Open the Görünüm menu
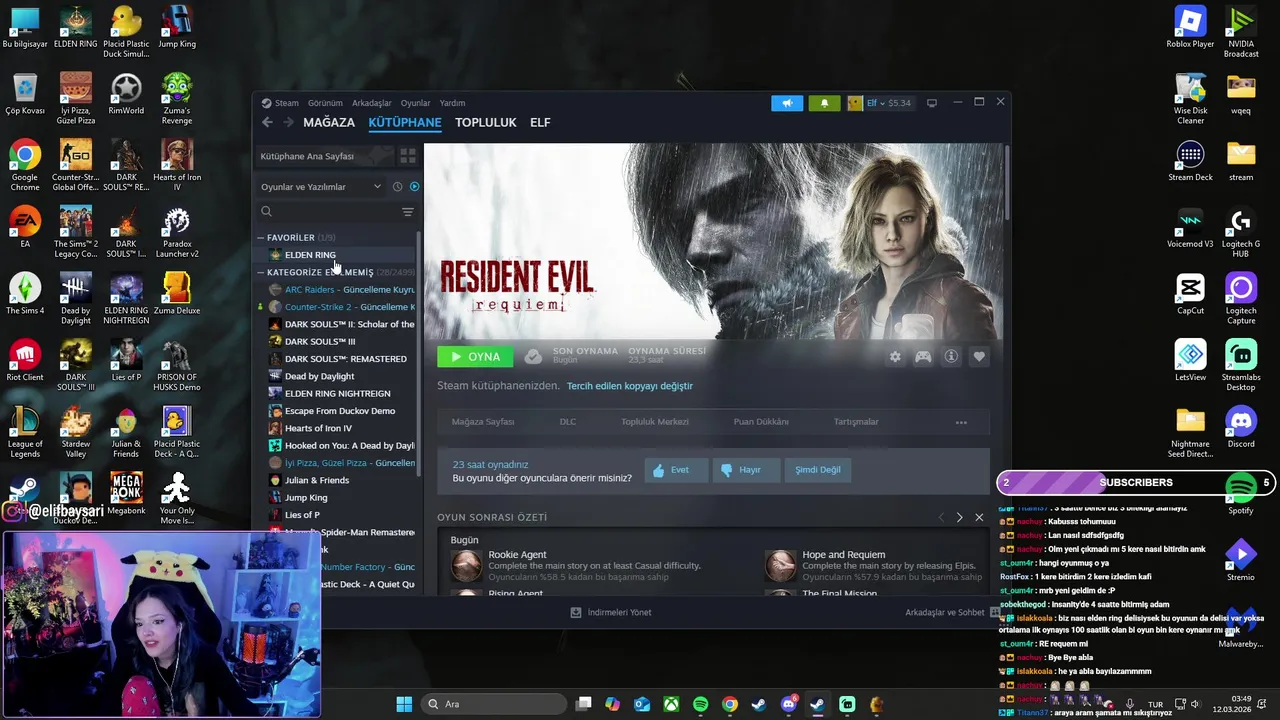 (325, 103)
